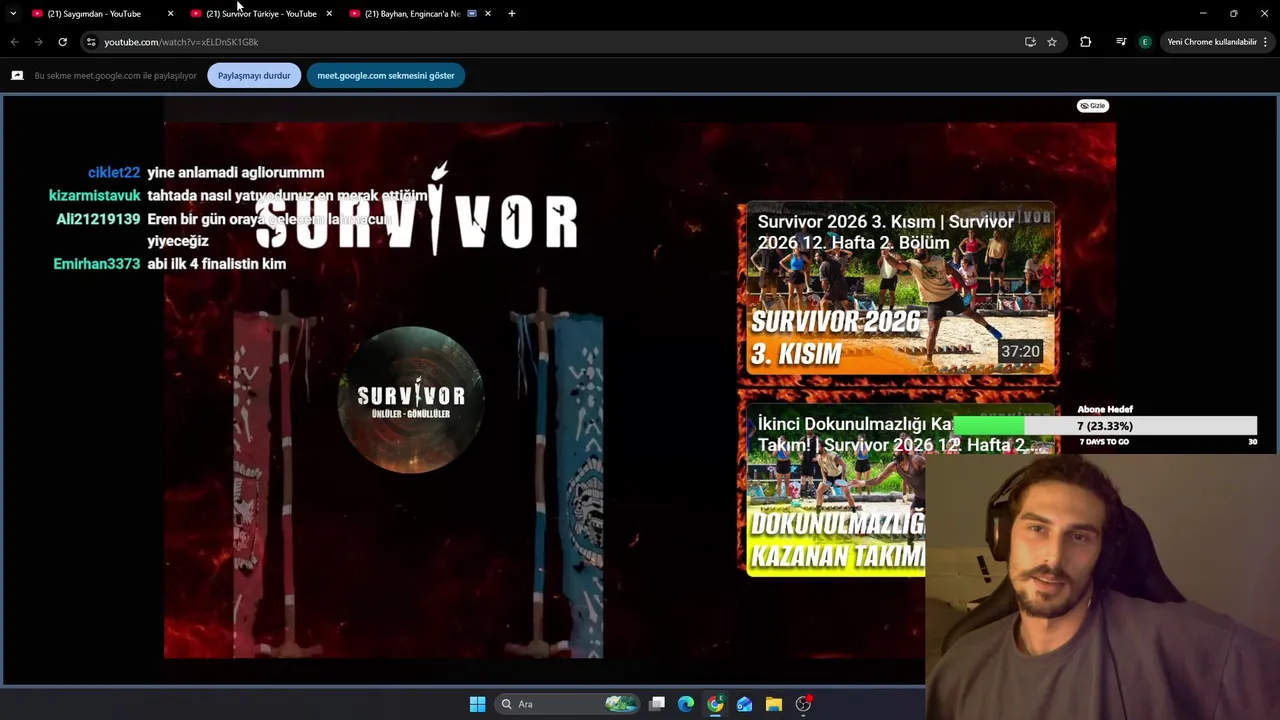
Task: Open site information icon in the address bar
Action: tap(91, 42)
